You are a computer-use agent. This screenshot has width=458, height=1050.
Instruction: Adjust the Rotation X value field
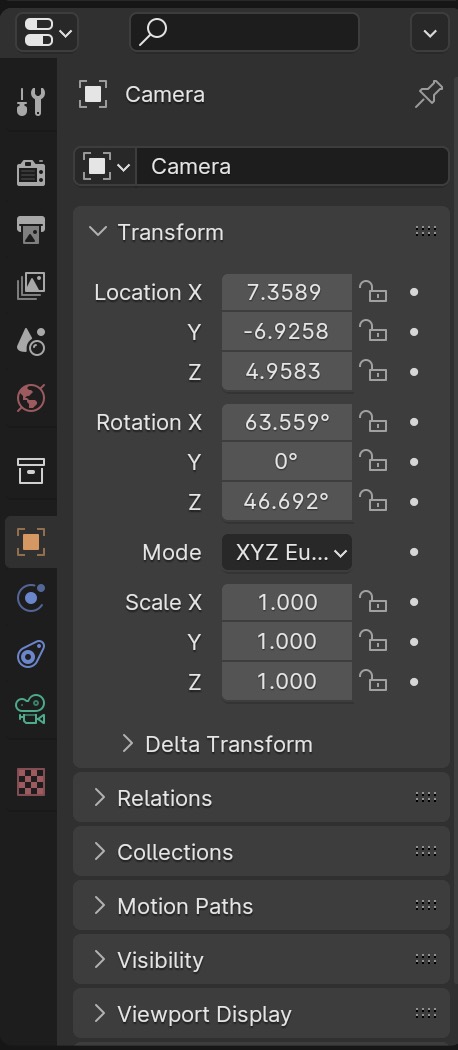pos(287,422)
